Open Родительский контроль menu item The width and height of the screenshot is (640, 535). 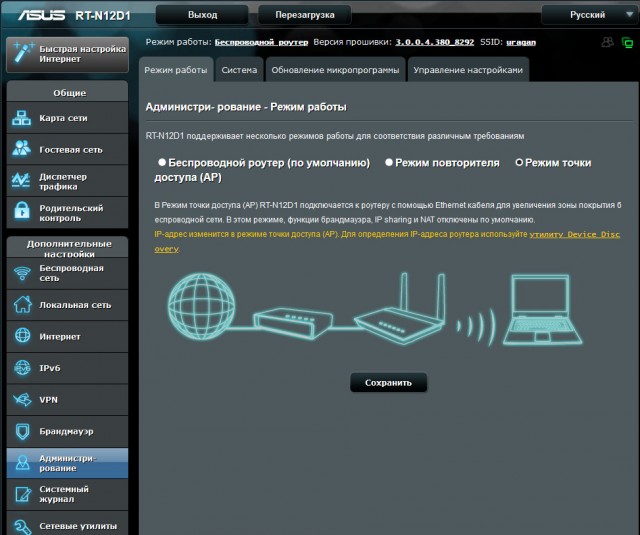coord(67,213)
